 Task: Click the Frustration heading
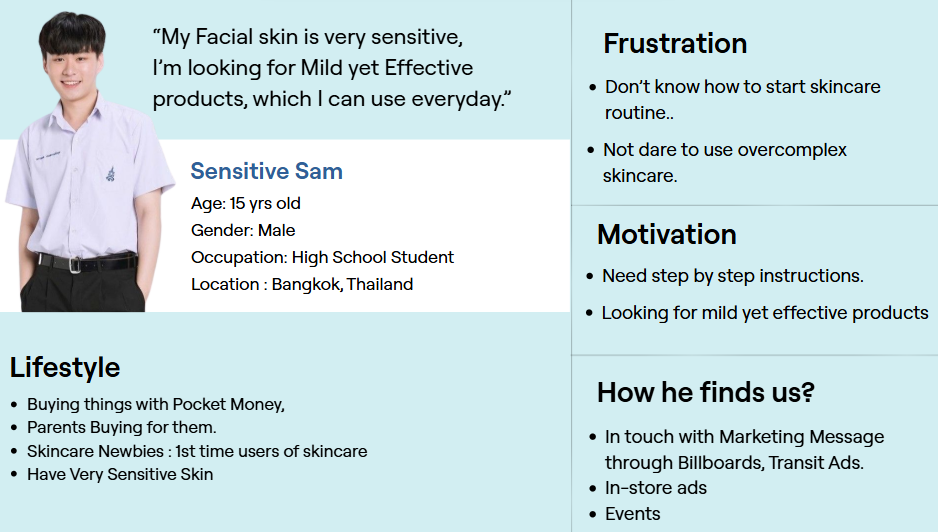point(675,44)
